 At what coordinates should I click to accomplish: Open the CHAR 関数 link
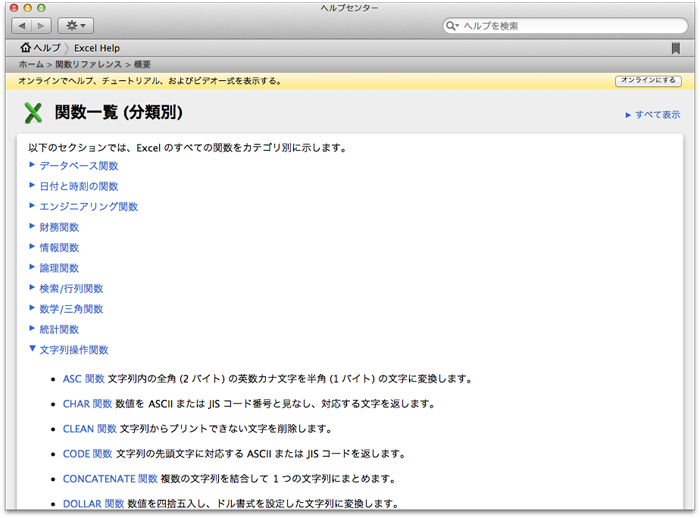pyautogui.click(x=88, y=404)
